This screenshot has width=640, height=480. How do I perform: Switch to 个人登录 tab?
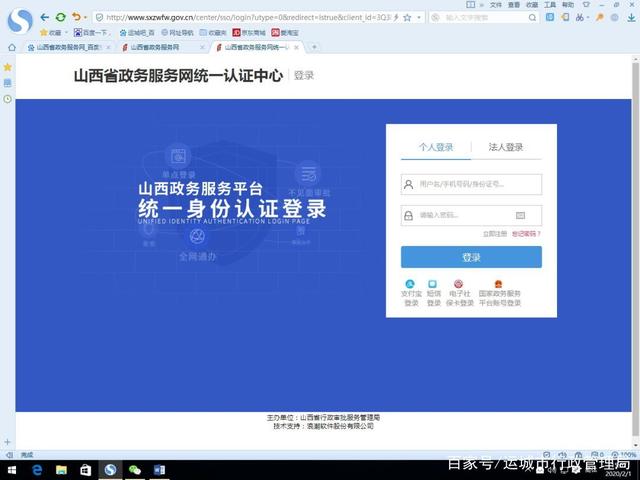[436, 147]
